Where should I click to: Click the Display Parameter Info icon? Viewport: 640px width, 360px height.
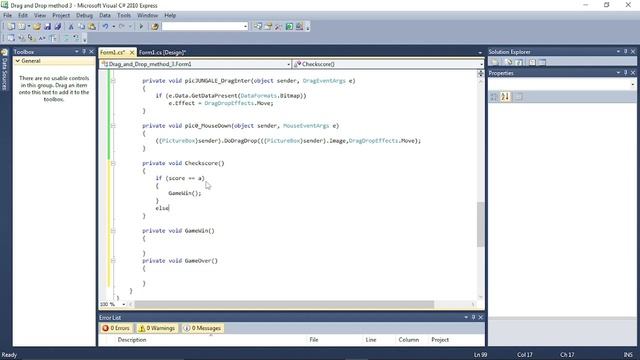[21, 38]
